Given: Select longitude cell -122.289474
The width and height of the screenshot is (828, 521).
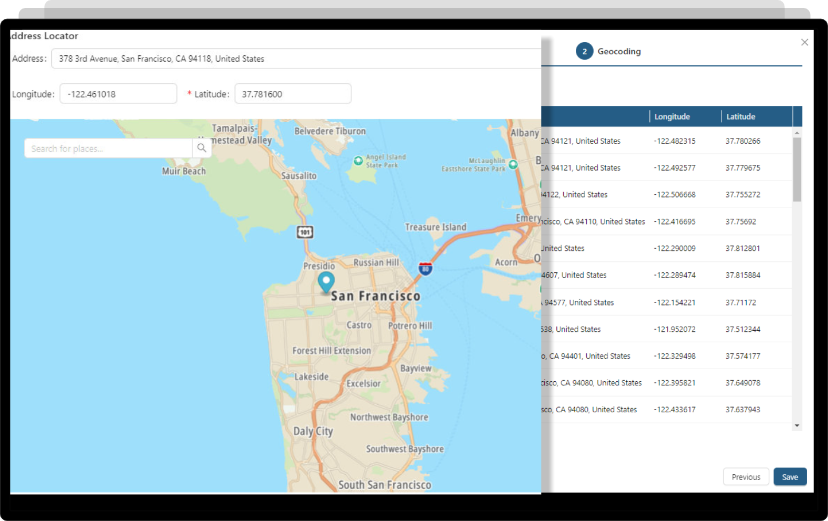Looking at the screenshot, I should (x=674, y=275).
